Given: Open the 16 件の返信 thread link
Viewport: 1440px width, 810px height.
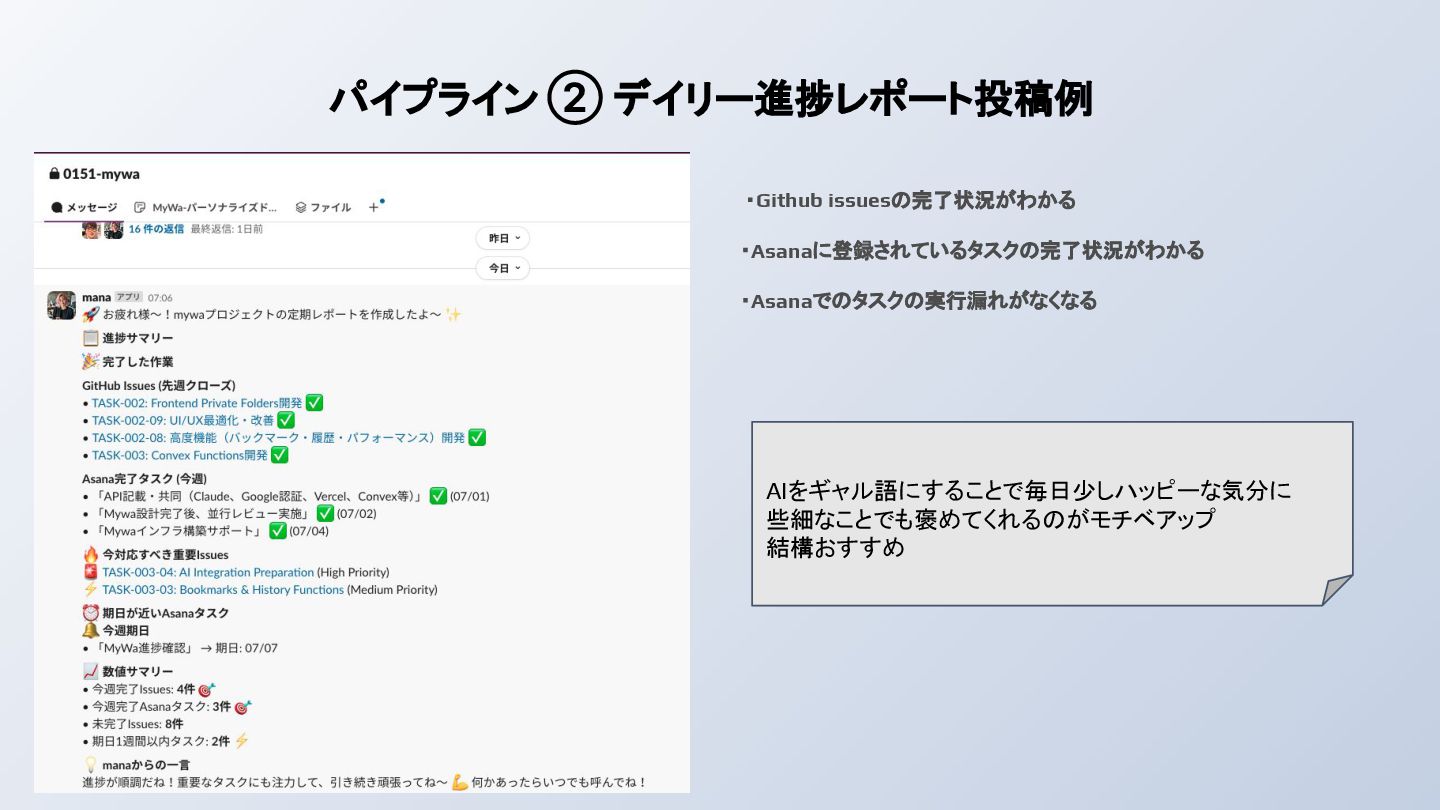Looking at the screenshot, I should (156, 229).
